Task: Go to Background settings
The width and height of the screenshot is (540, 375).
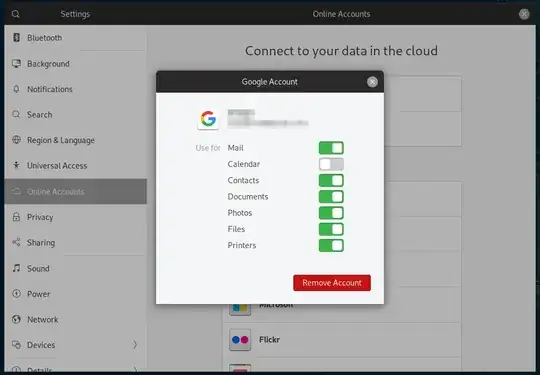Action: pyautogui.click(x=76, y=64)
